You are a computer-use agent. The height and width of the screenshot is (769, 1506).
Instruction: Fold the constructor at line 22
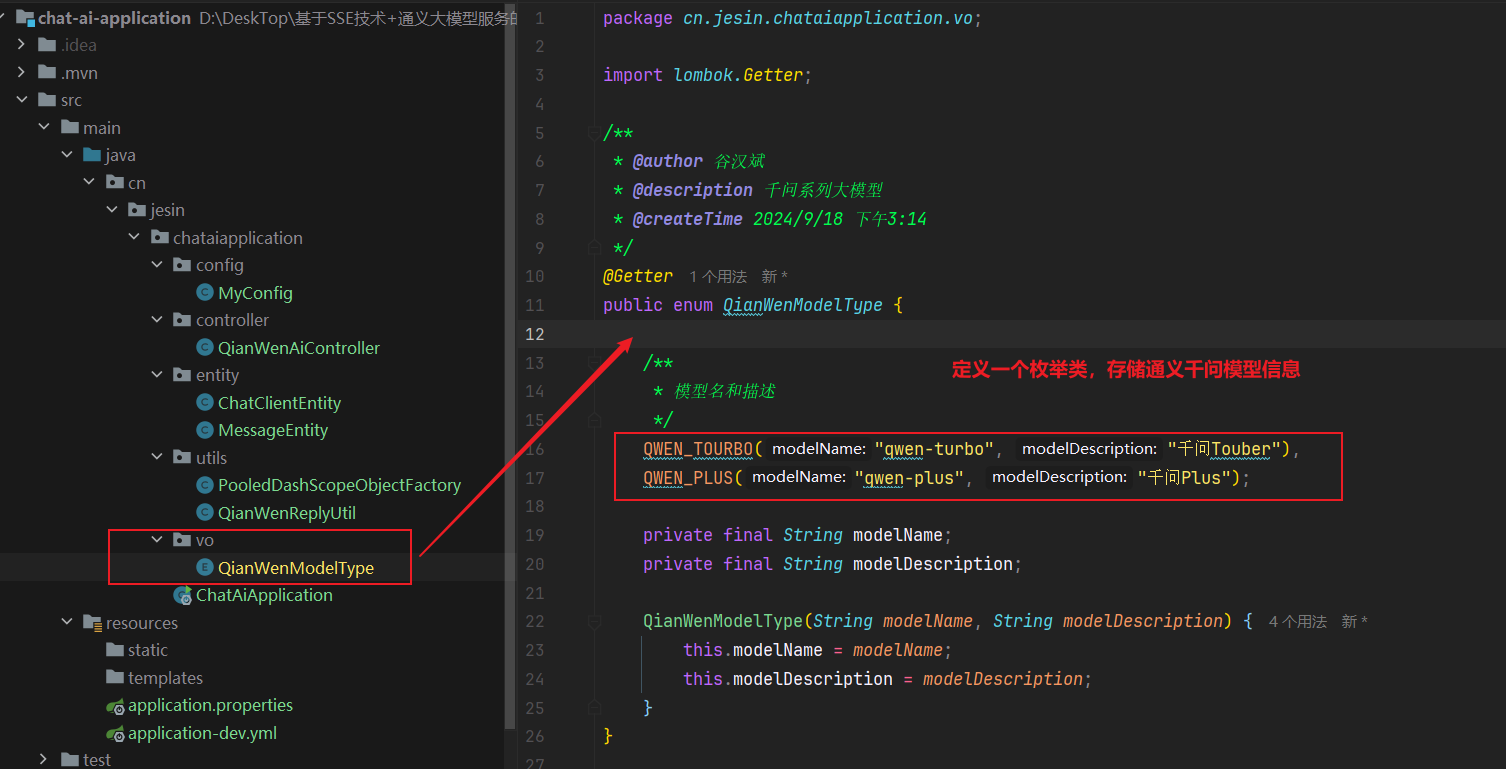pos(594,622)
